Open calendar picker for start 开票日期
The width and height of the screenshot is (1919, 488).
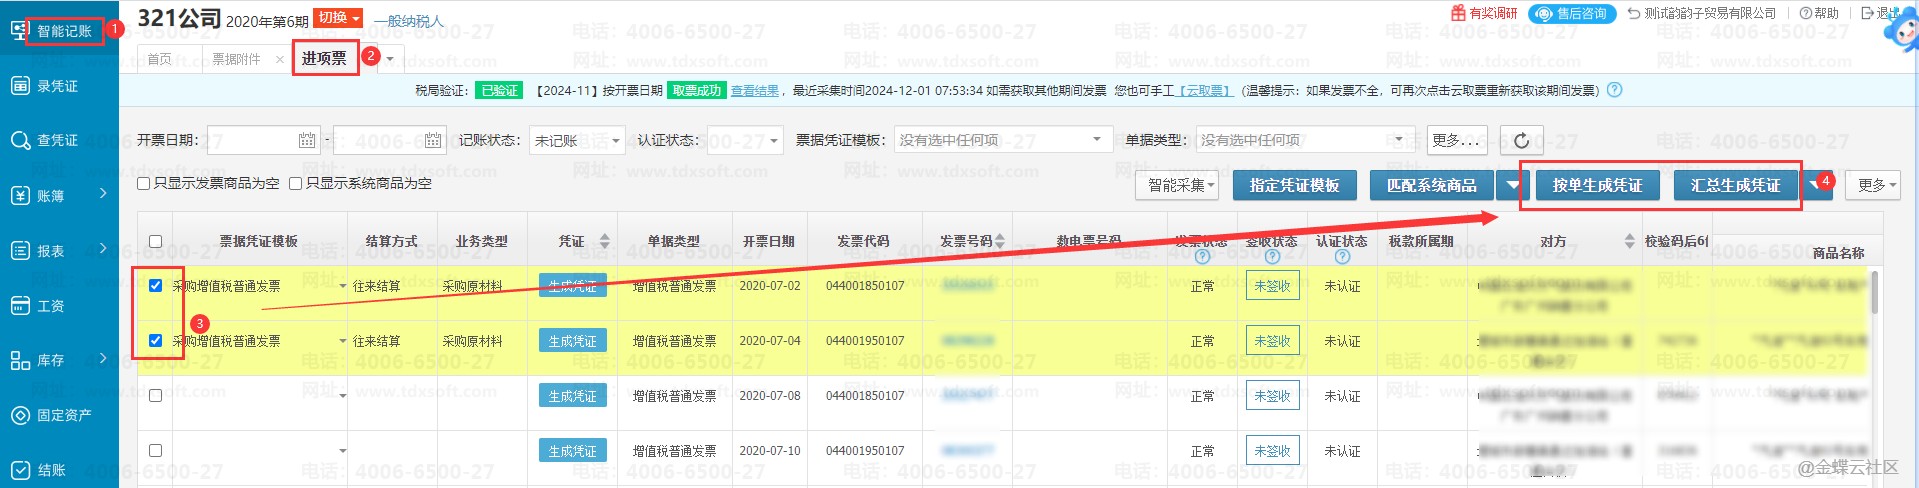pos(306,140)
